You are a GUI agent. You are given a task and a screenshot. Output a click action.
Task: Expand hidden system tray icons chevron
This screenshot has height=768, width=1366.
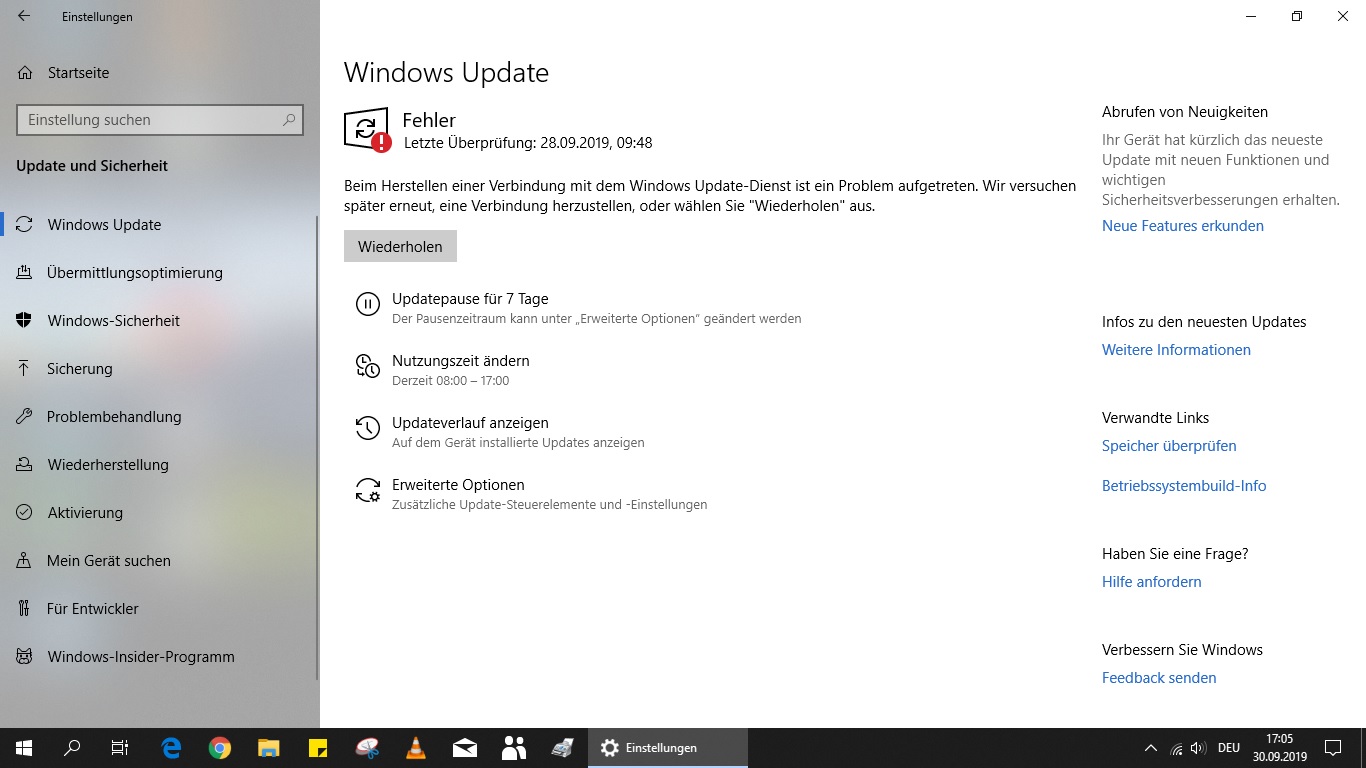click(1151, 748)
